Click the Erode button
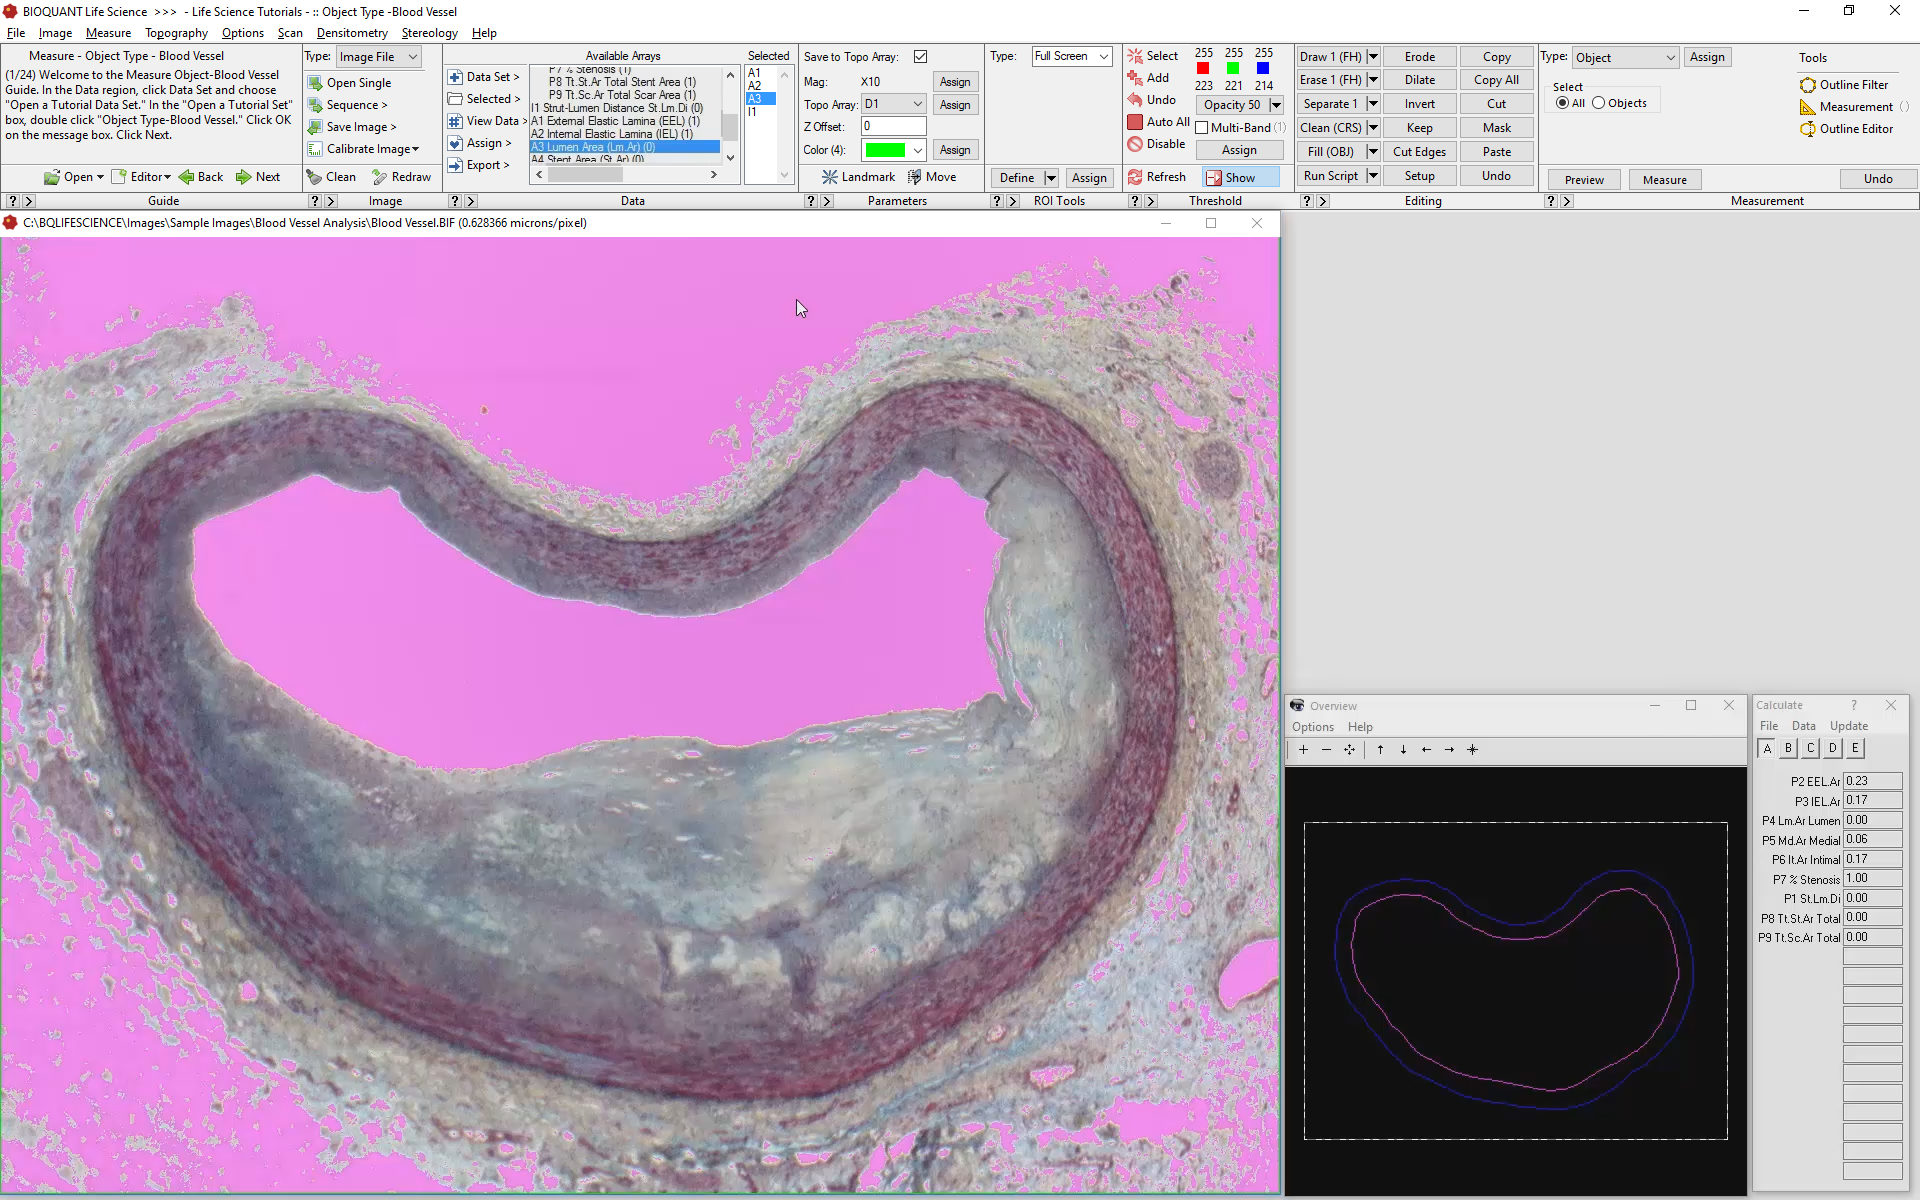Screen dimensions: 1920x1200 [1419, 57]
